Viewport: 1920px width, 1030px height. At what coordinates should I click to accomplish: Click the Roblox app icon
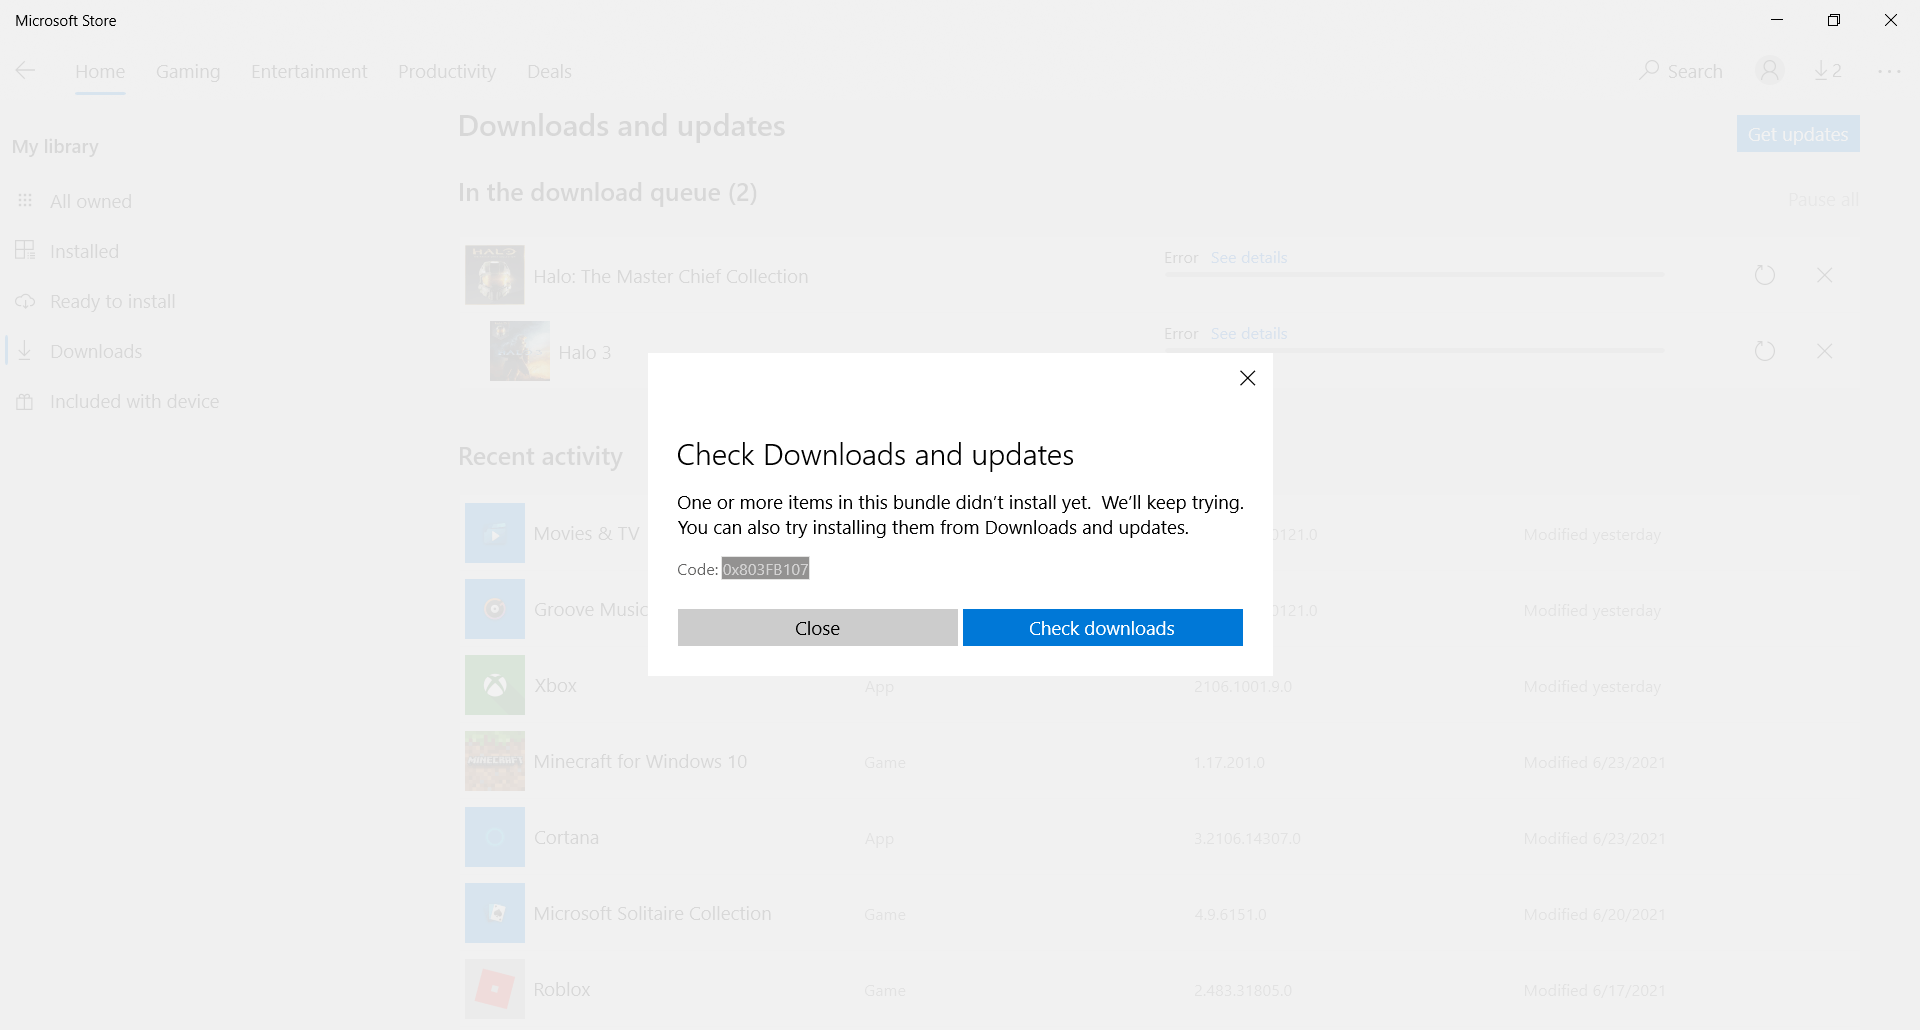pos(494,989)
